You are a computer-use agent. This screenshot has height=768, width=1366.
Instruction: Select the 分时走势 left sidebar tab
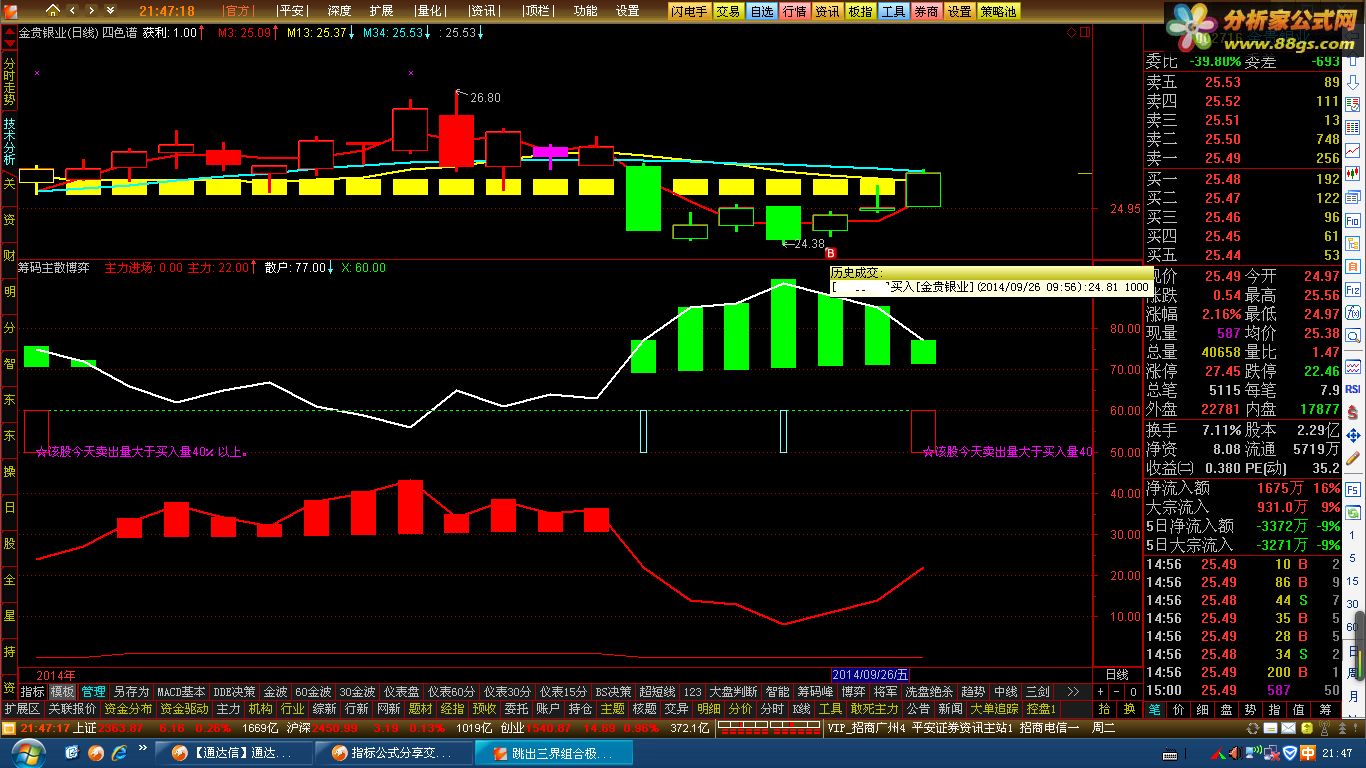(x=9, y=83)
